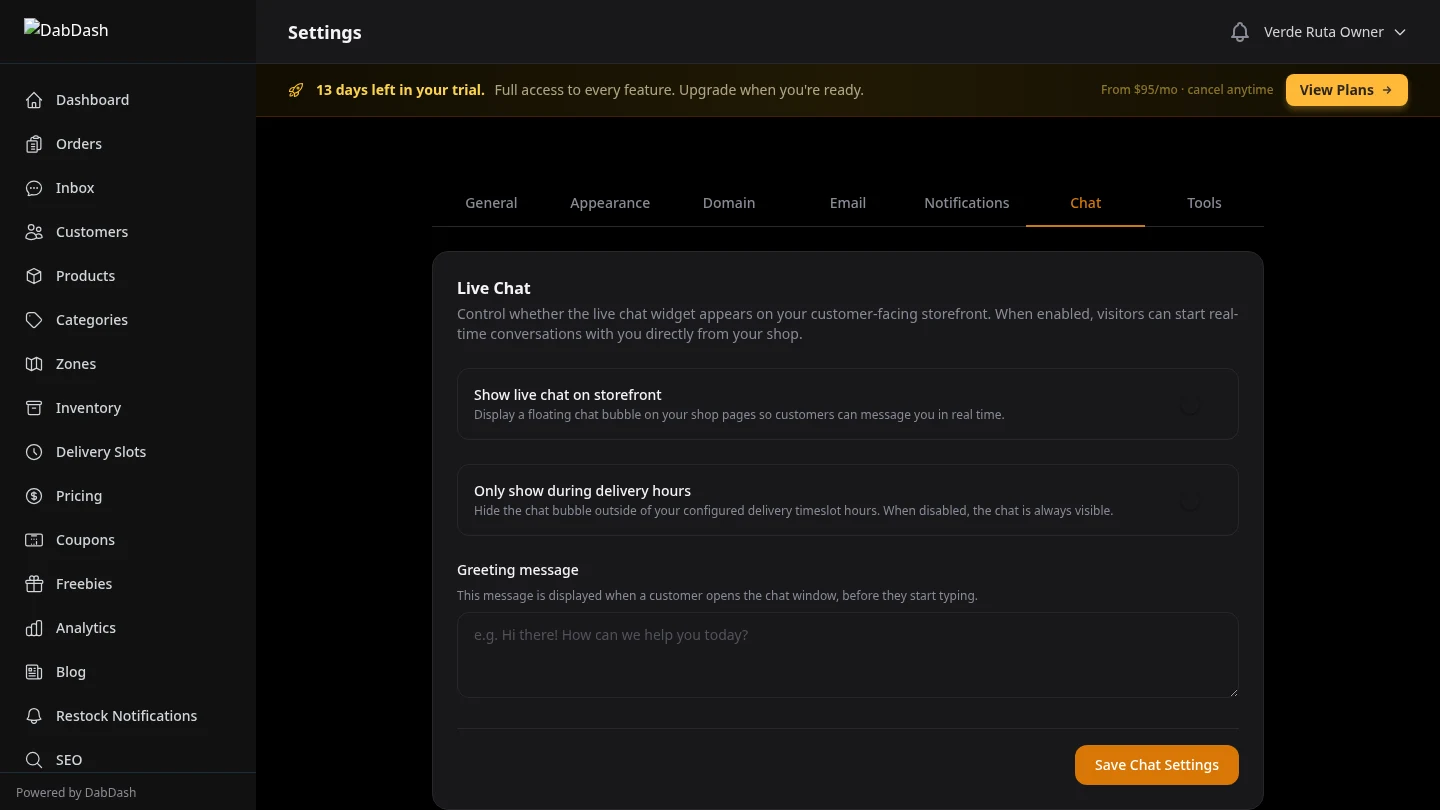Enable Show live chat on storefront
The image size is (1440, 810).
click(1190, 403)
